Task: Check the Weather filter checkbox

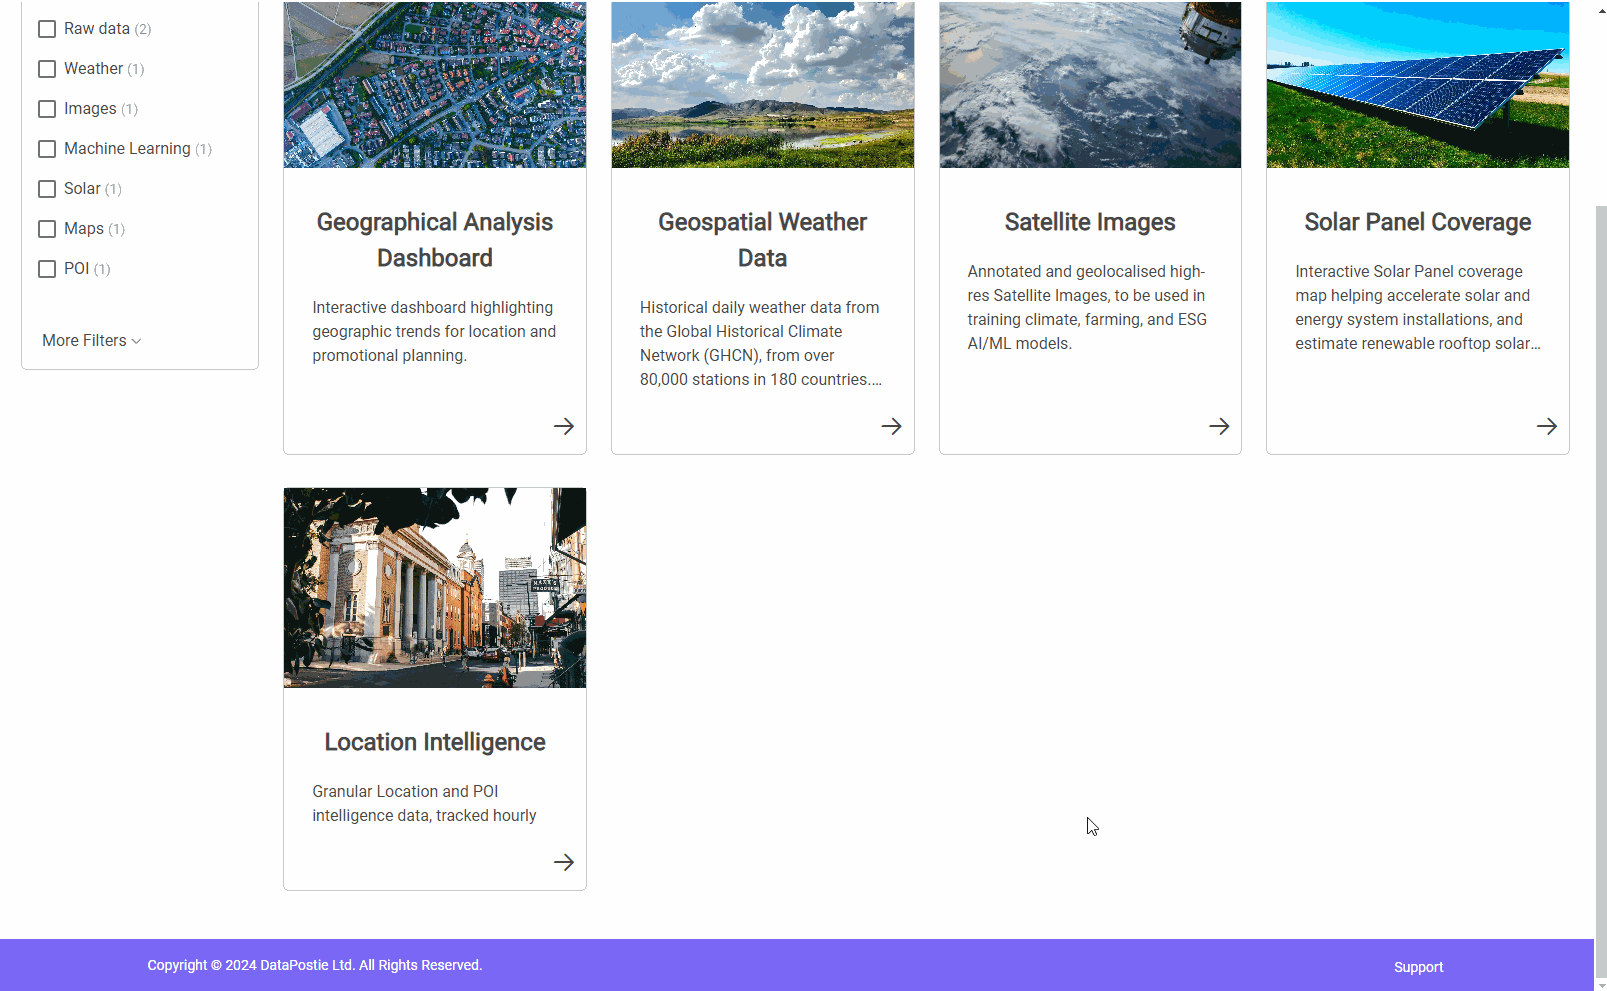Action: tap(47, 68)
